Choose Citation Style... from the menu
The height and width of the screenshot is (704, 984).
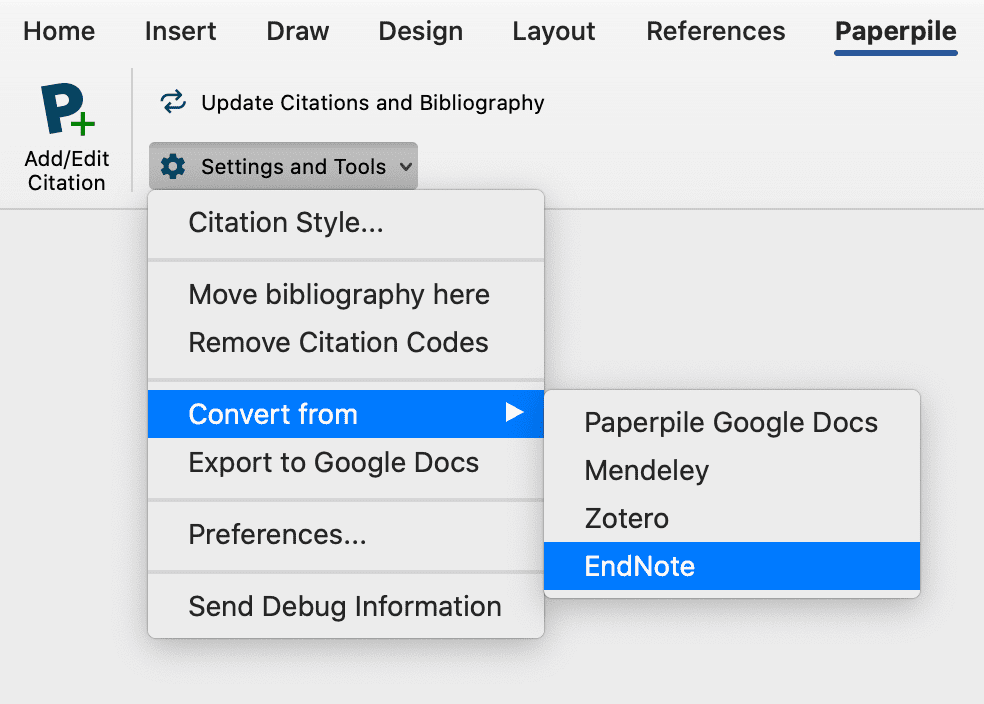(286, 223)
